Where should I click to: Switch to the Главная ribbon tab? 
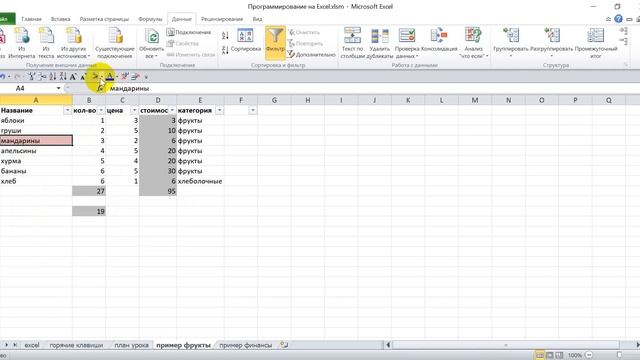31,19
